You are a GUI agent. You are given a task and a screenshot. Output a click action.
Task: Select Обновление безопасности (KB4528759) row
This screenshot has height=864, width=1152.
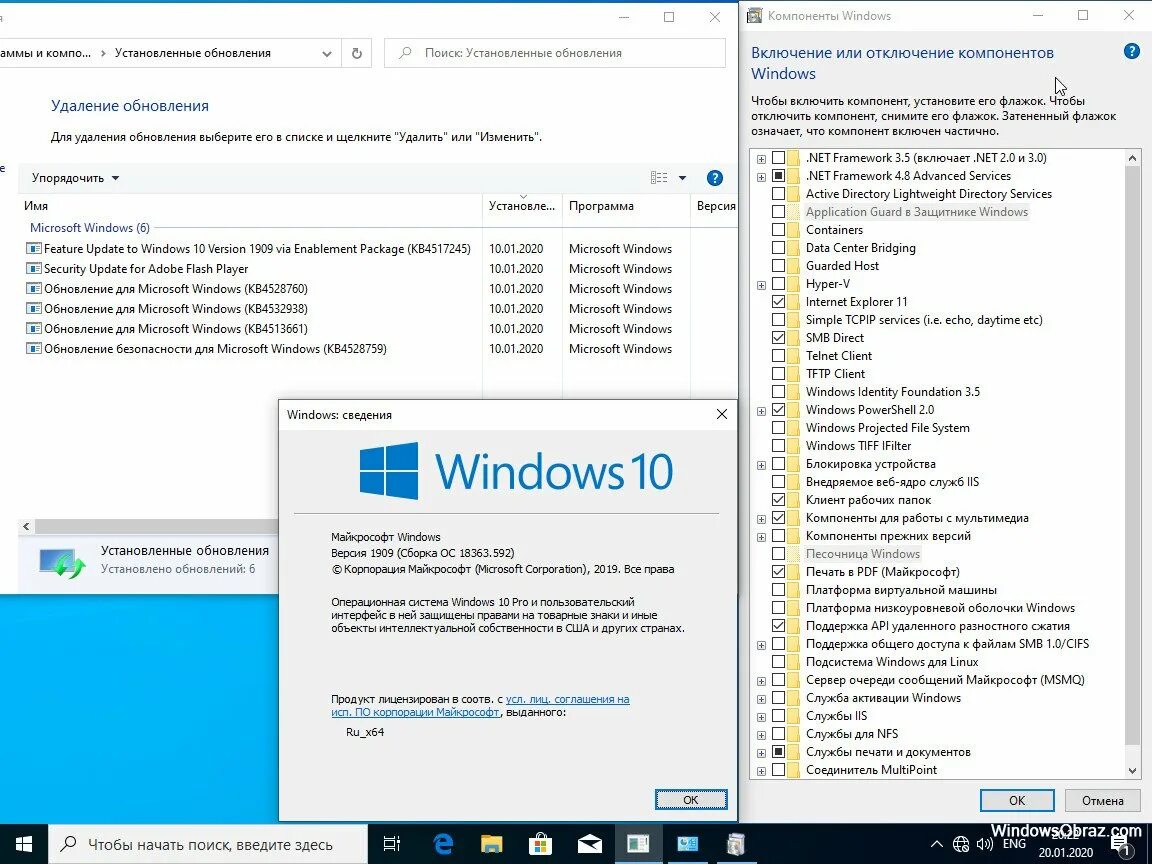click(215, 349)
